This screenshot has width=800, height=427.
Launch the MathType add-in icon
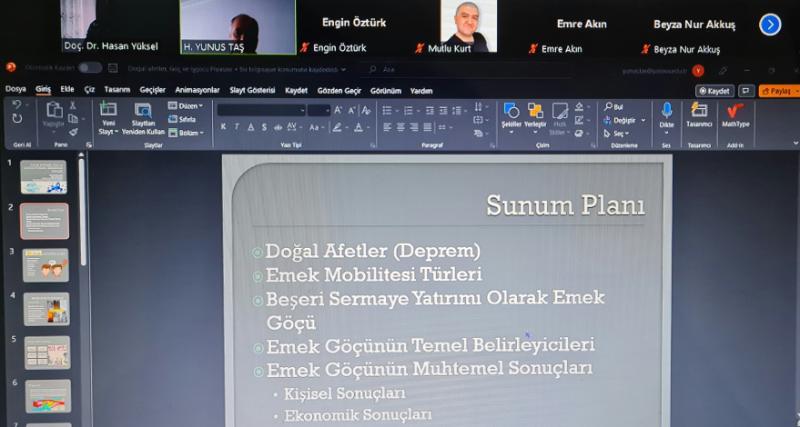tap(735, 110)
